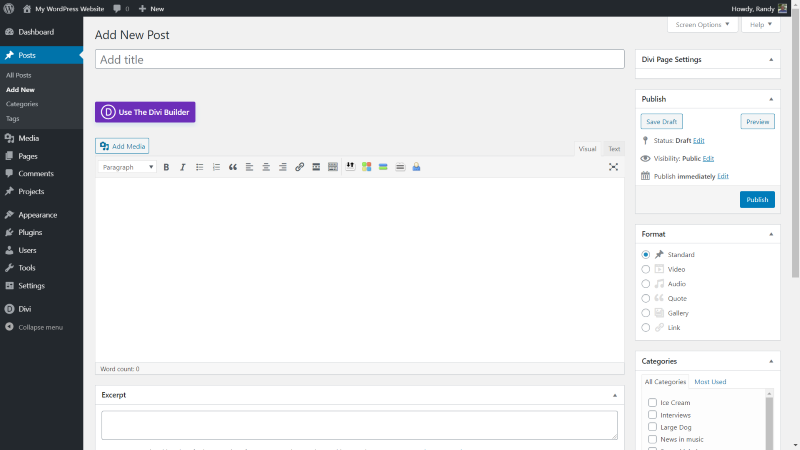
Task: Check the Large Dog category
Action: (652, 427)
